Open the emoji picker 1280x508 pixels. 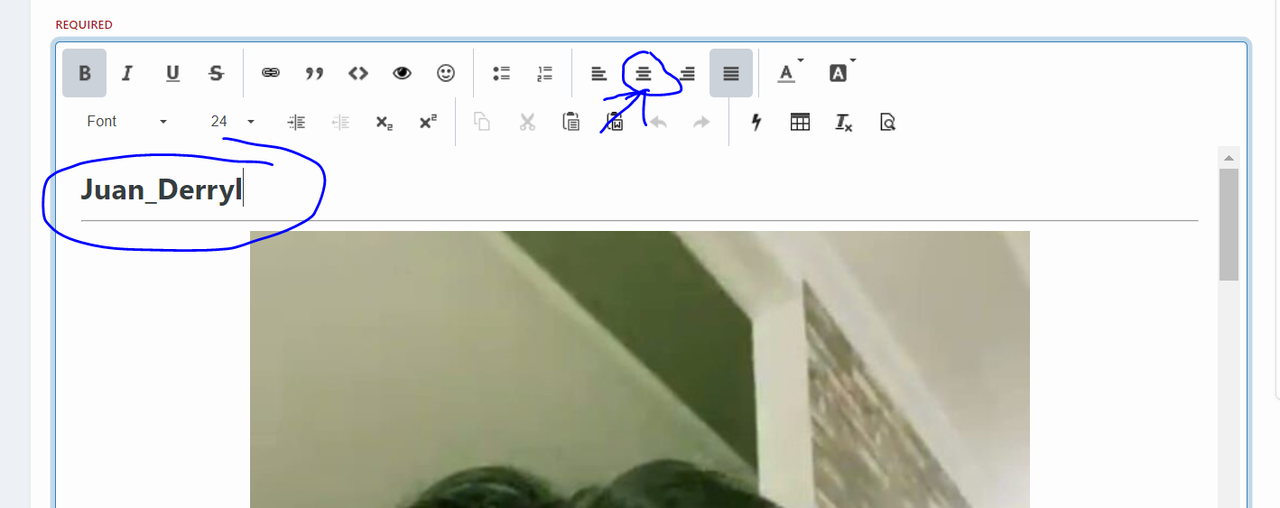[446, 73]
